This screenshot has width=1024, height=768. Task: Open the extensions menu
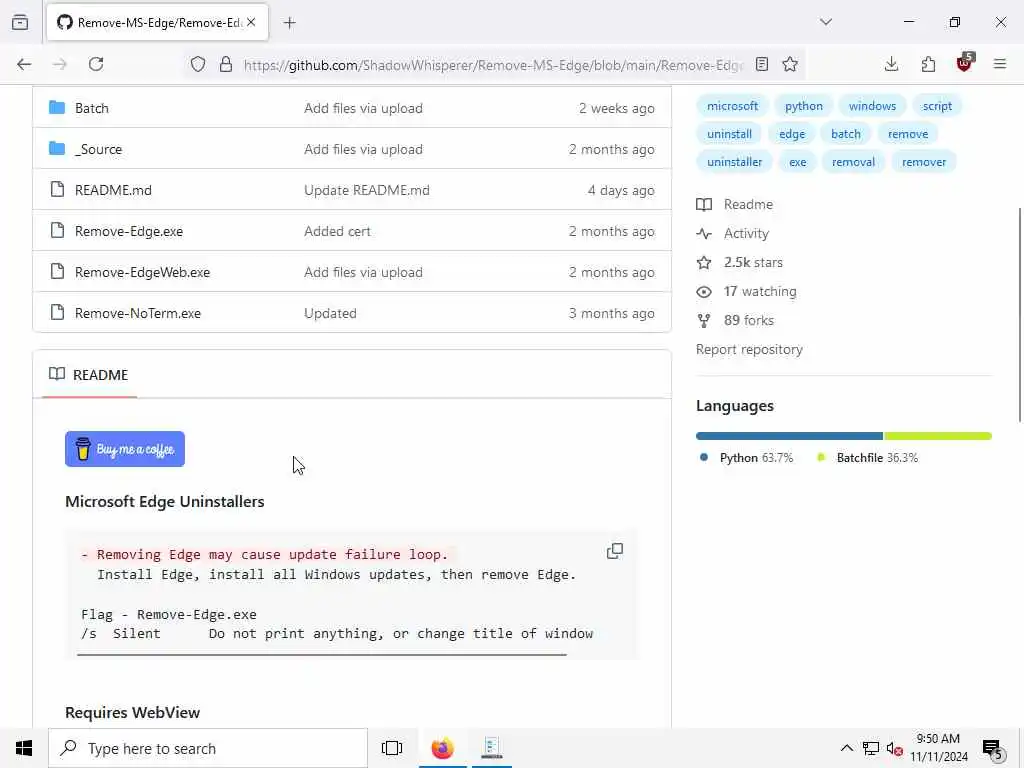(928, 64)
